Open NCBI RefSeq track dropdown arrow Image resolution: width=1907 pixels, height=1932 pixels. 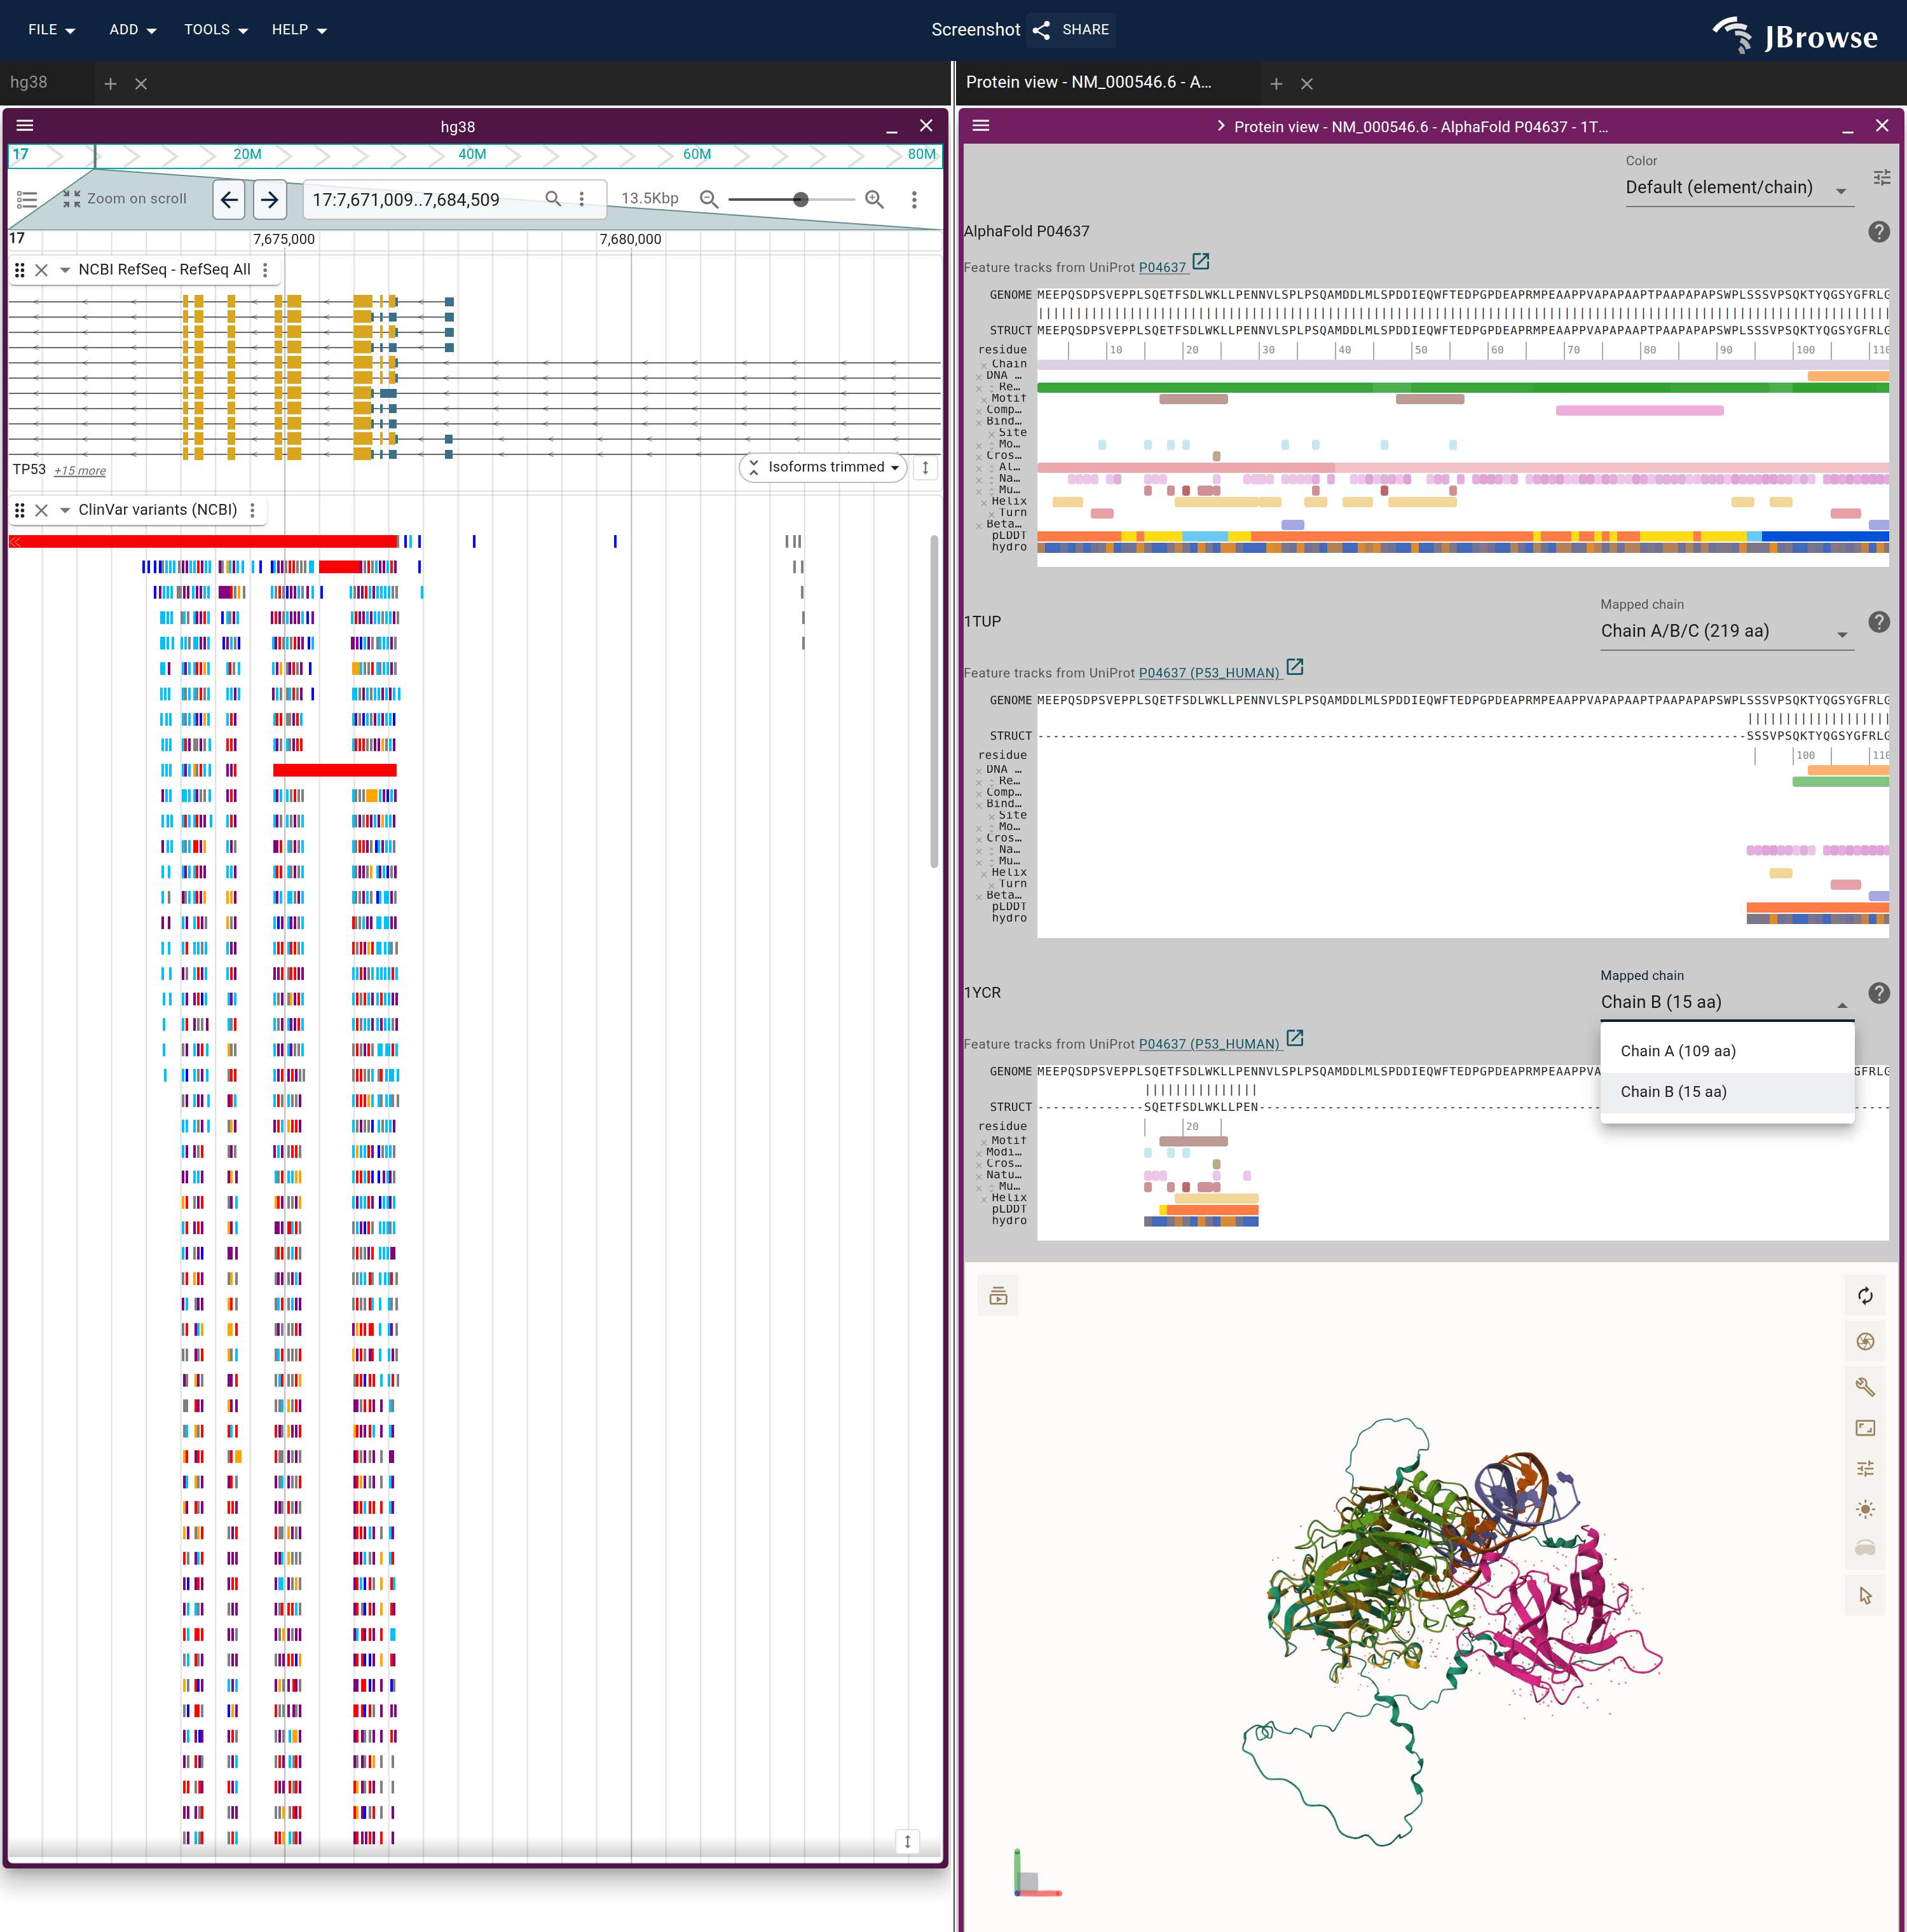pyautogui.click(x=65, y=270)
